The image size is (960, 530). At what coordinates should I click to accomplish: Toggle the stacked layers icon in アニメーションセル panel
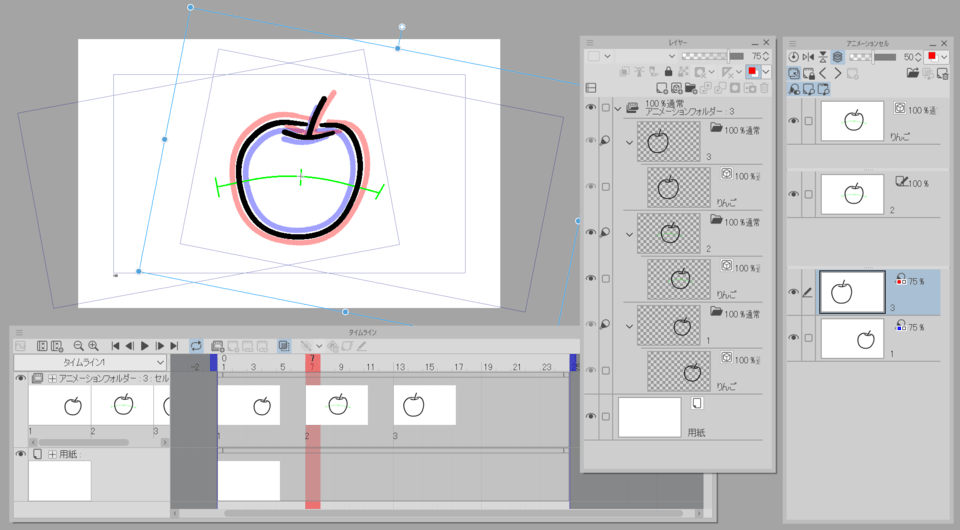[838, 57]
